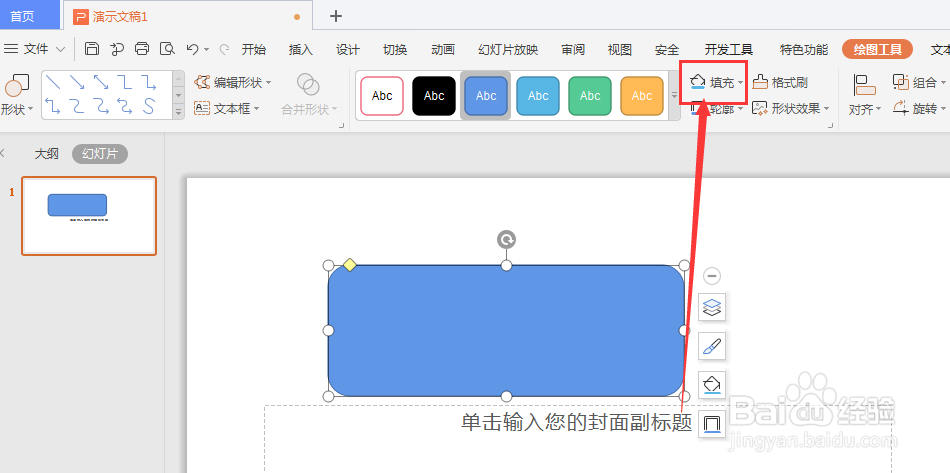
Task: Apply the orange Abc shape style
Action: pyautogui.click(x=642, y=96)
